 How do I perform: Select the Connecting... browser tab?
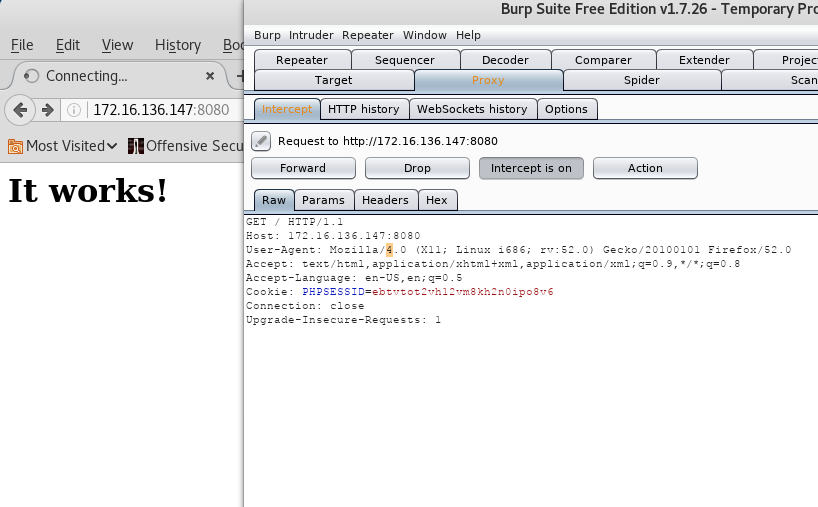coord(119,76)
